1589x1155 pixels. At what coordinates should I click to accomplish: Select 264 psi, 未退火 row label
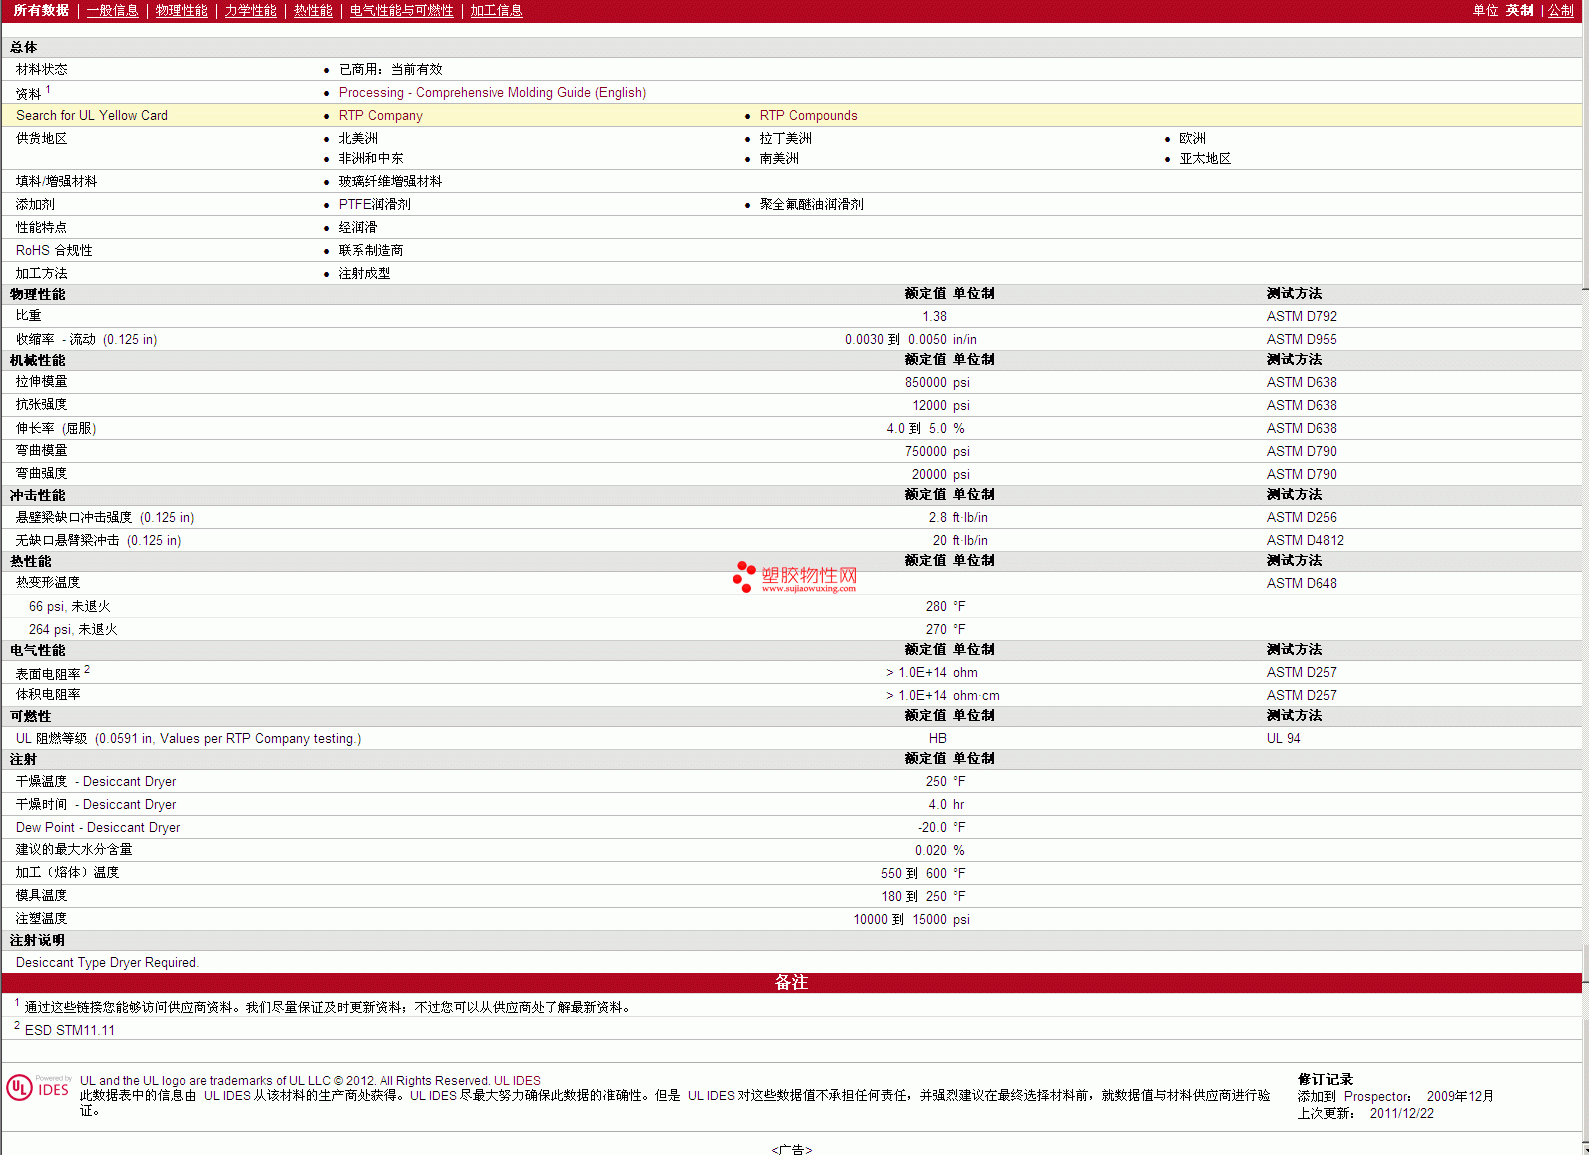pyautogui.click(x=73, y=629)
